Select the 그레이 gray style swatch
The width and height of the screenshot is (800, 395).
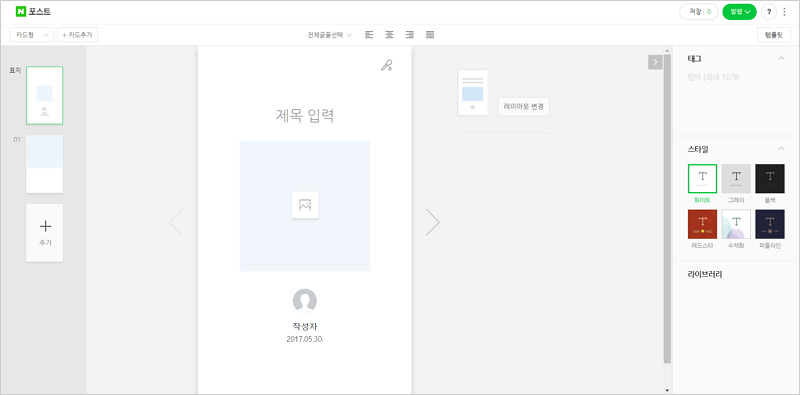point(736,179)
